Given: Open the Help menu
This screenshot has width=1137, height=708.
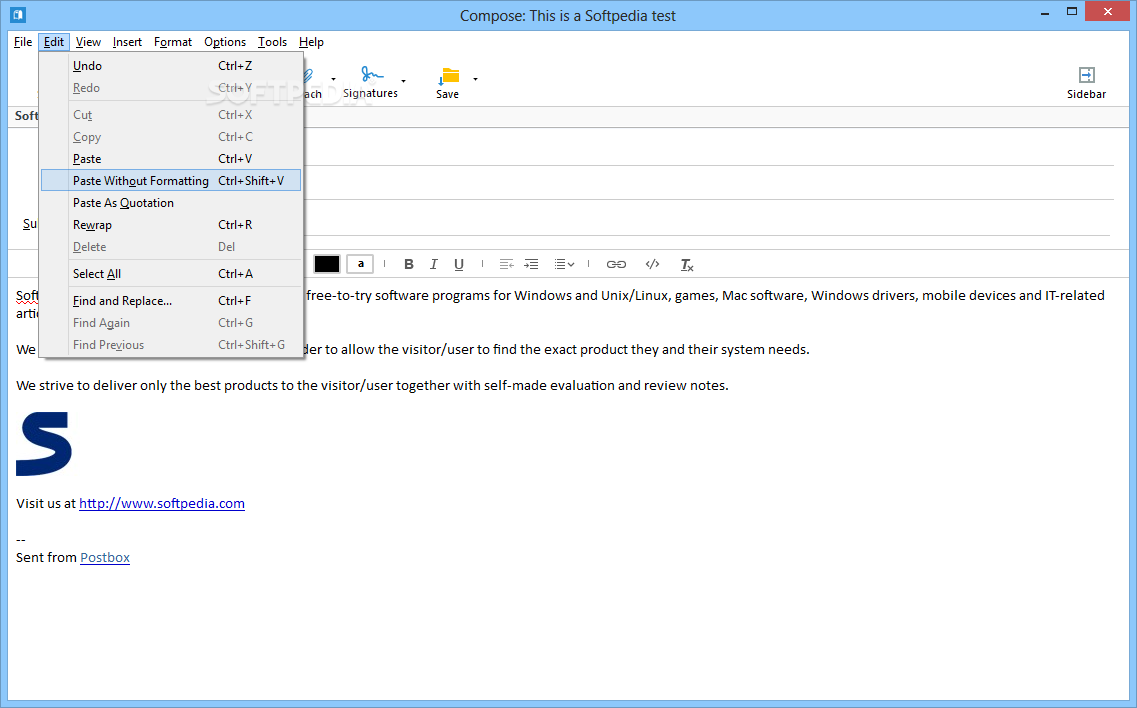Looking at the screenshot, I should pyautogui.click(x=311, y=42).
